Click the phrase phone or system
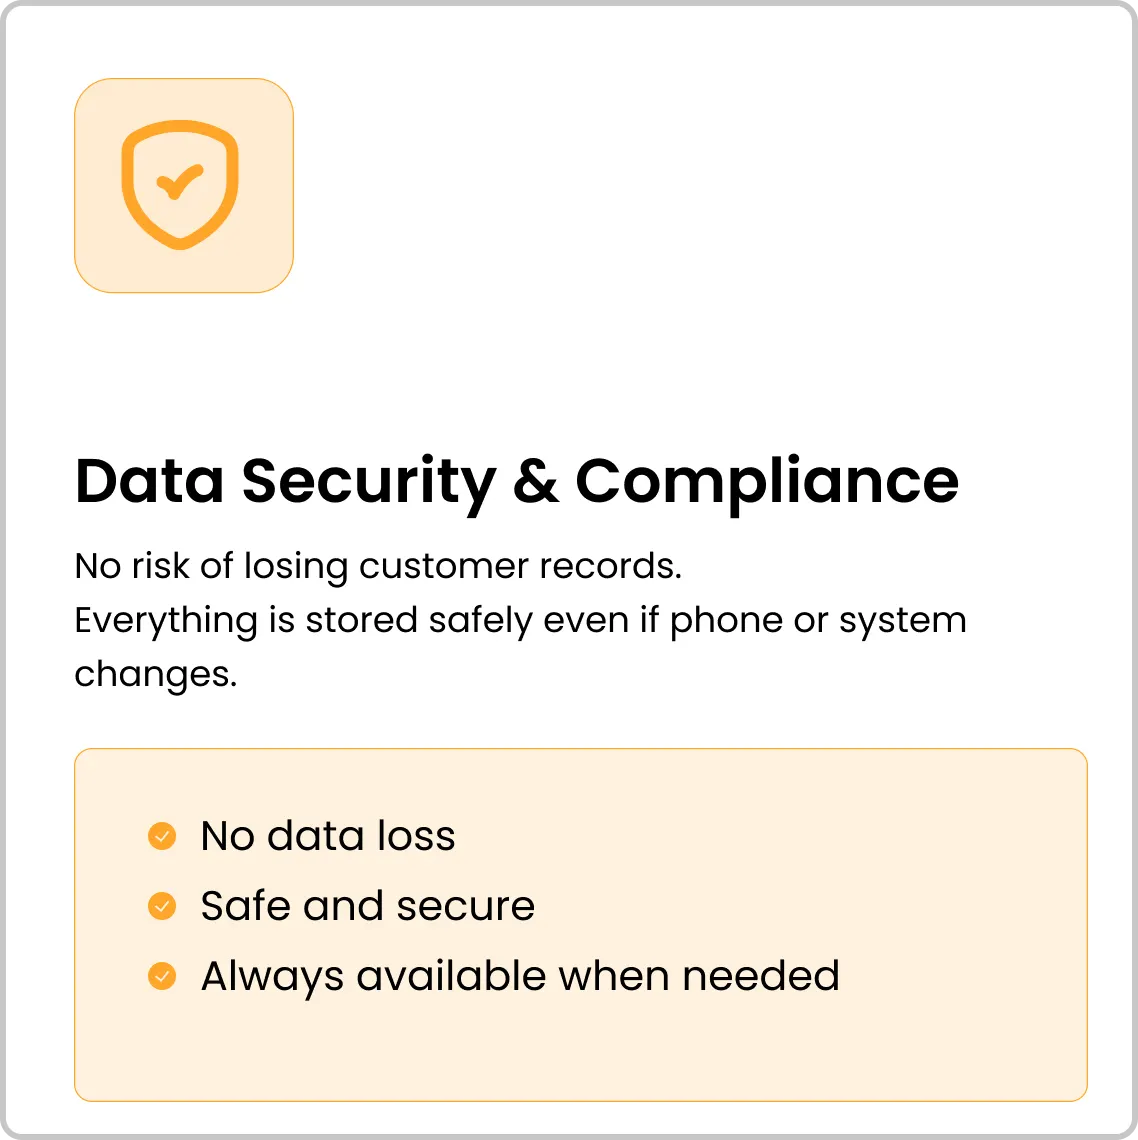 tap(818, 621)
